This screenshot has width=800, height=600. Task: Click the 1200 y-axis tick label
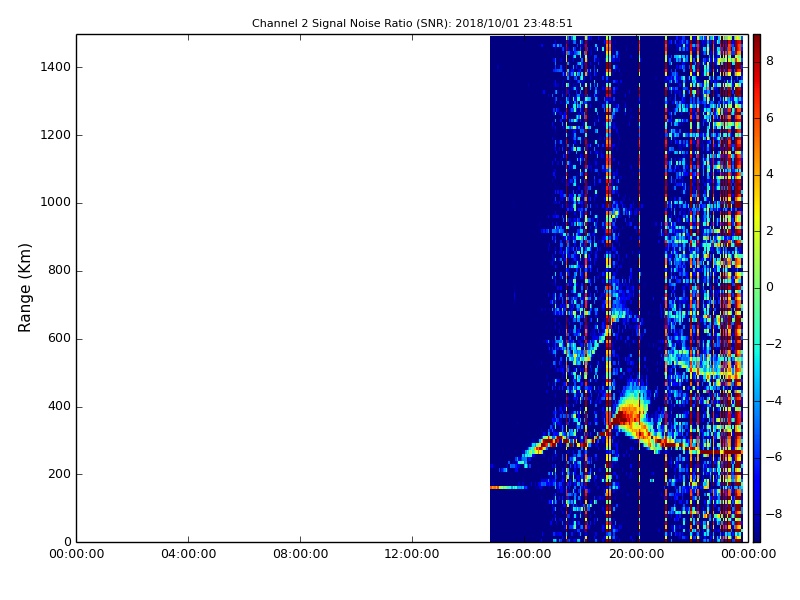(55, 135)
